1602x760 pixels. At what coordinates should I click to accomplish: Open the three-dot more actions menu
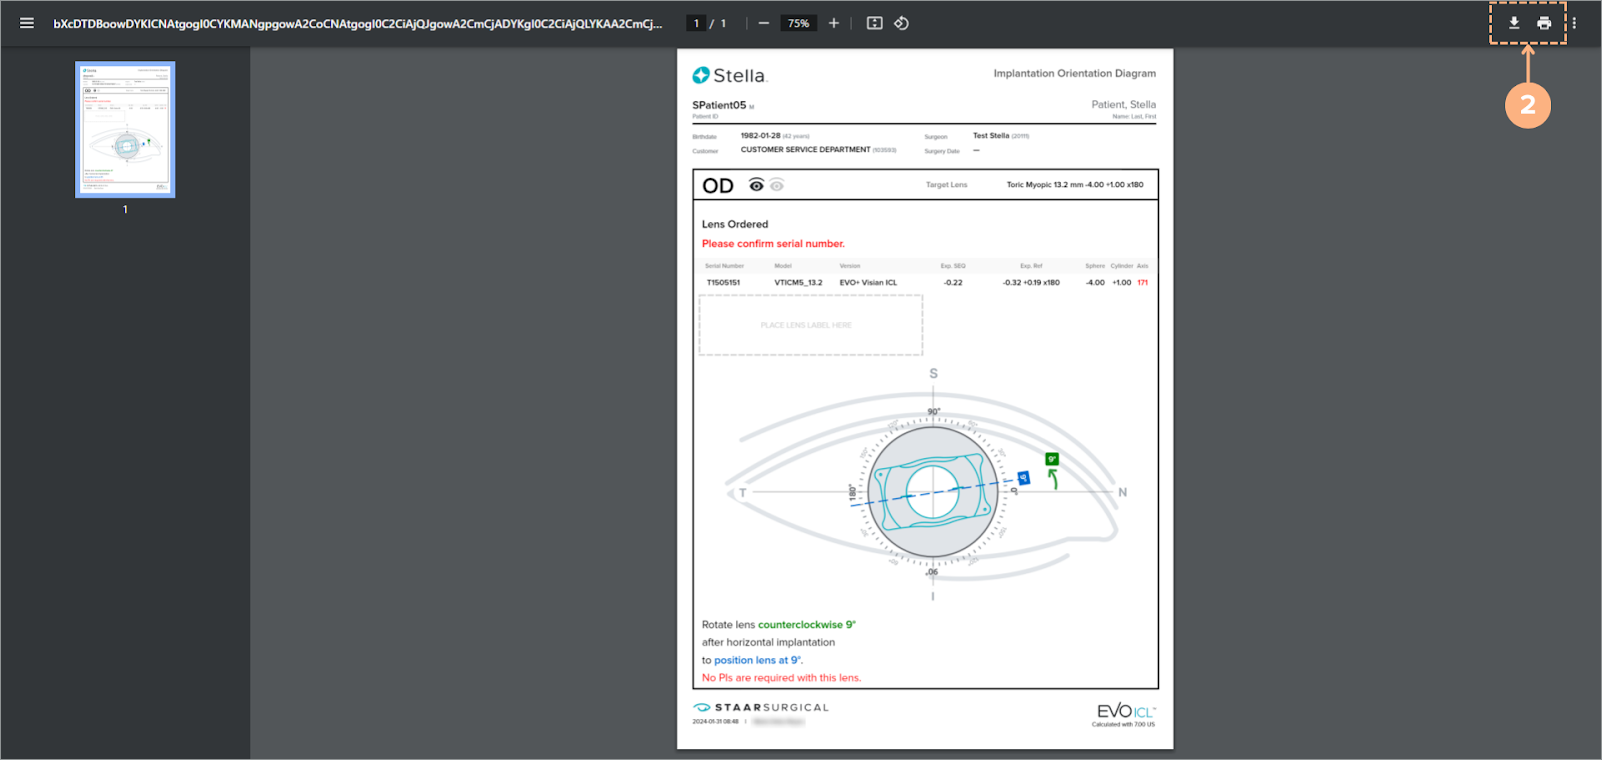pos(1574,23)
